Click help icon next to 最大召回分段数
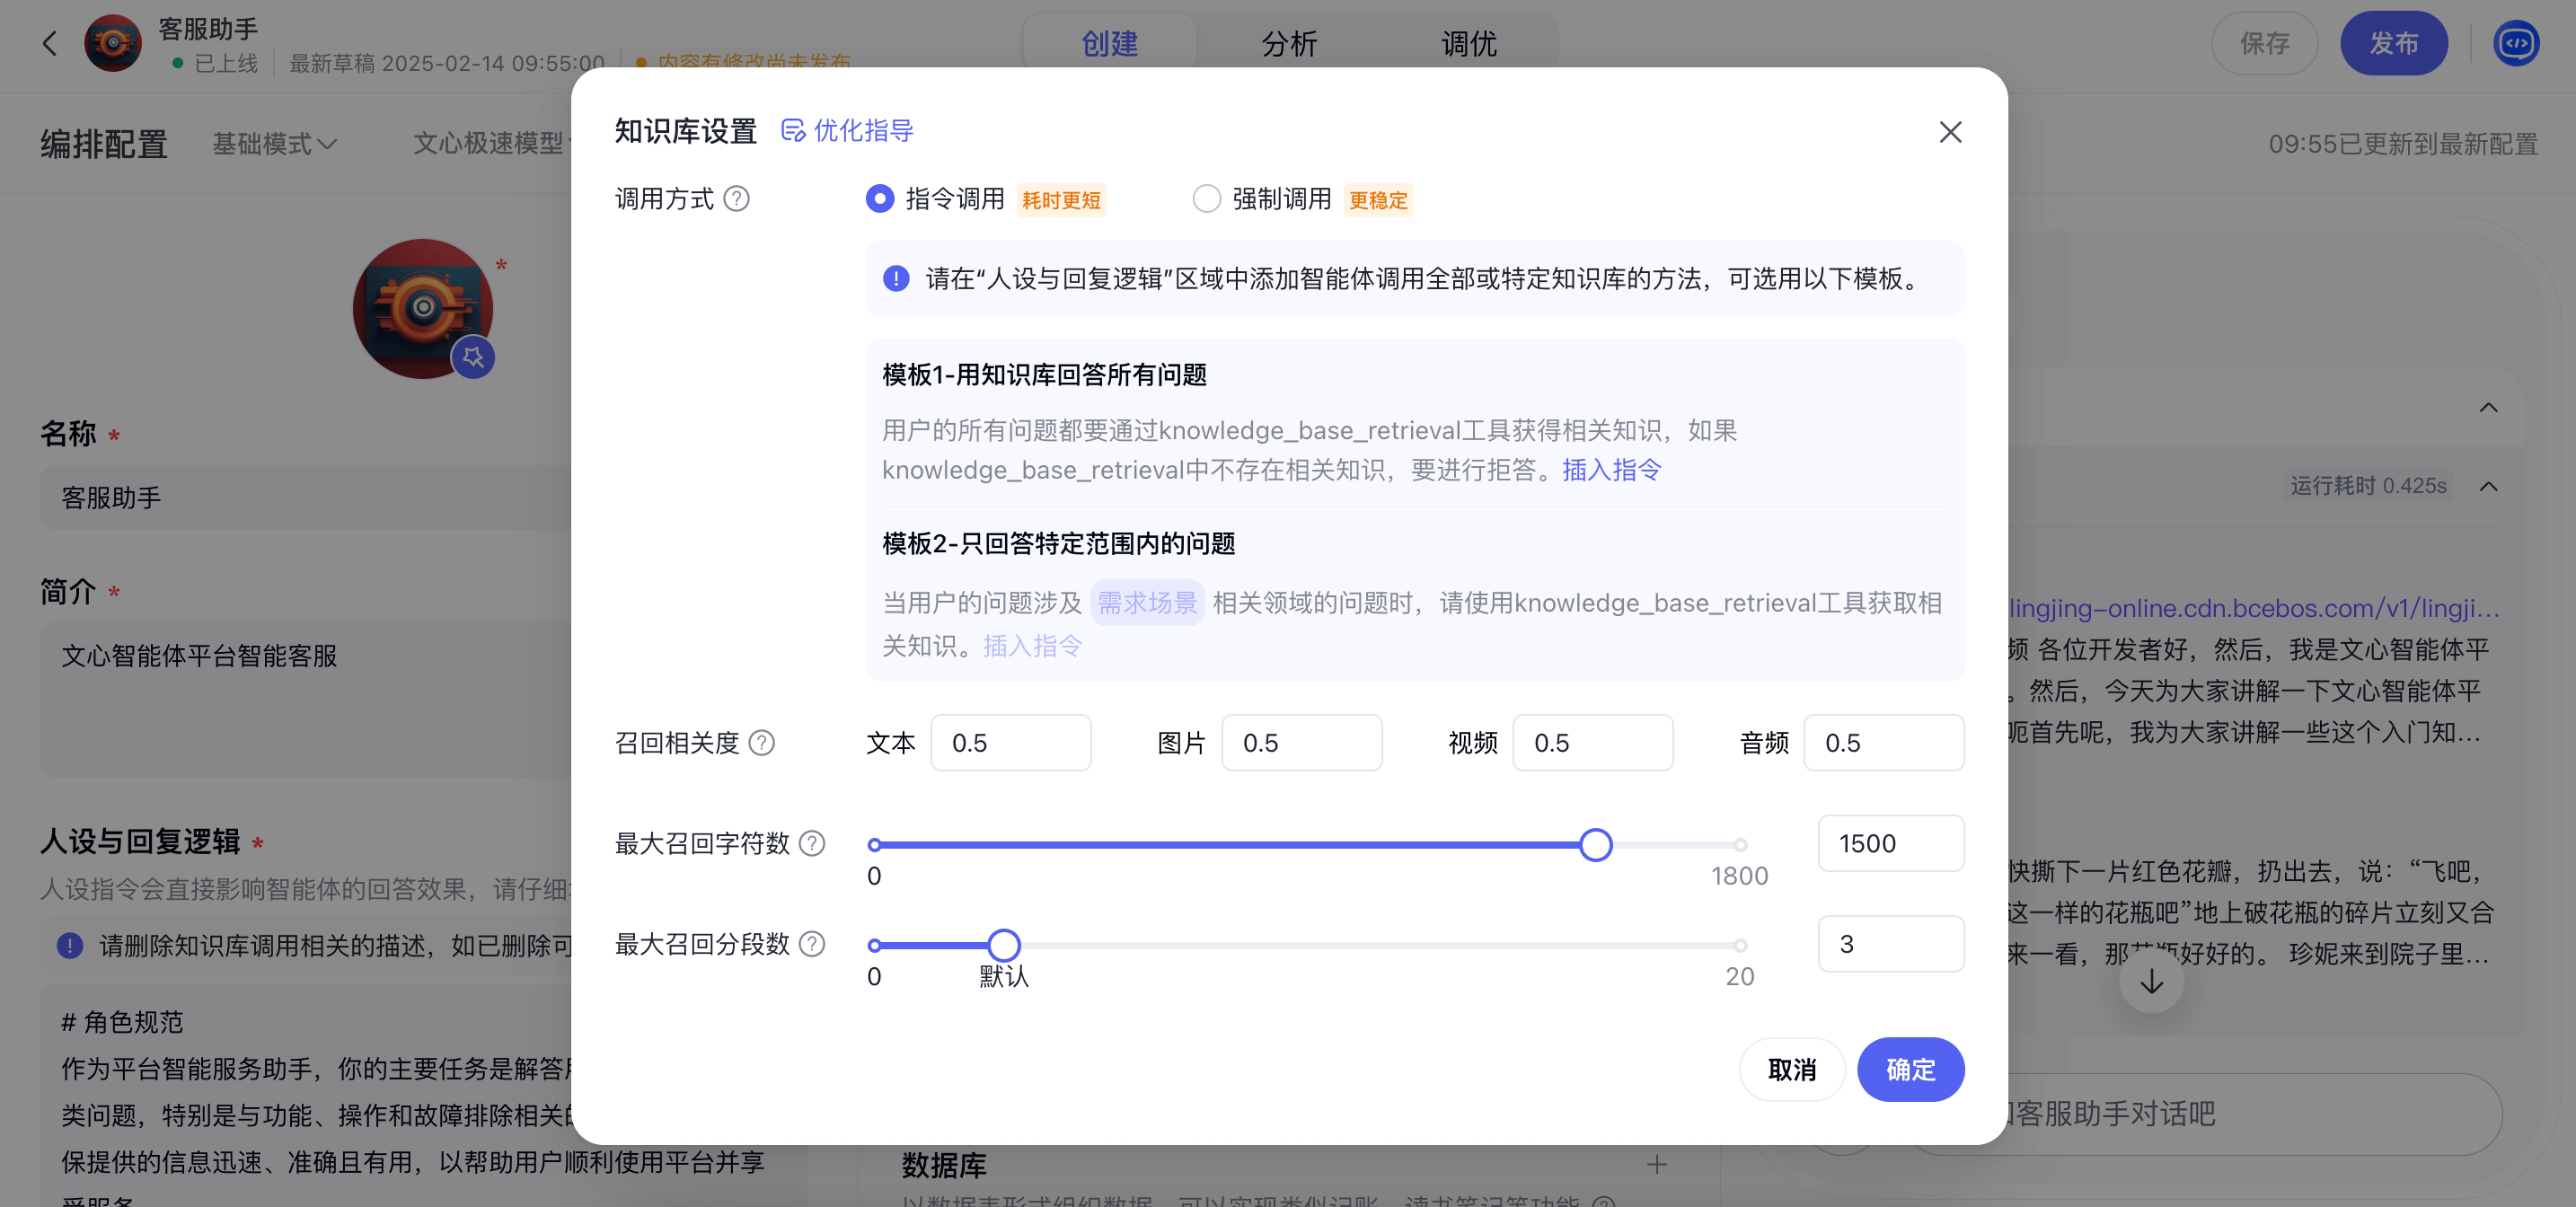Screen dimensions: 2576x1207 point(812,944)
